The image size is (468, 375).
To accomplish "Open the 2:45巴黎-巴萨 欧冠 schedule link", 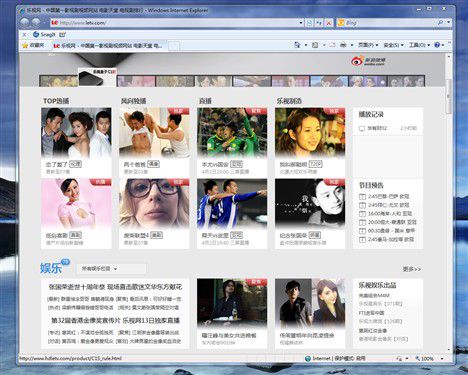I will [388, 197].
